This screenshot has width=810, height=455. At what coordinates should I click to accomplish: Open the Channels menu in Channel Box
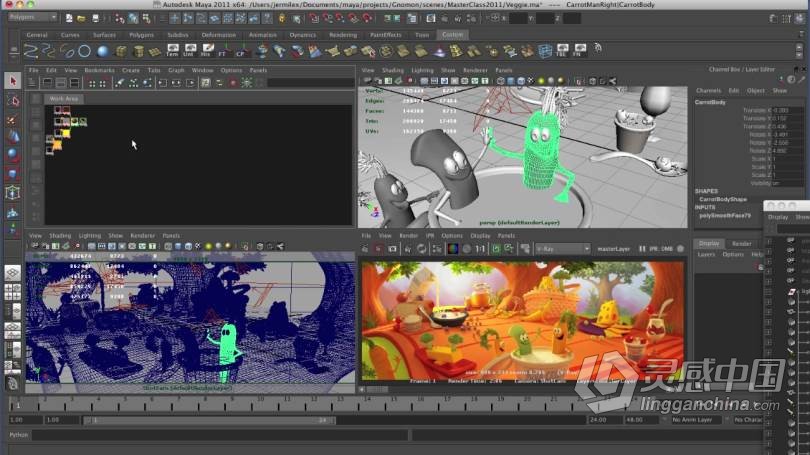click(708, 90)
